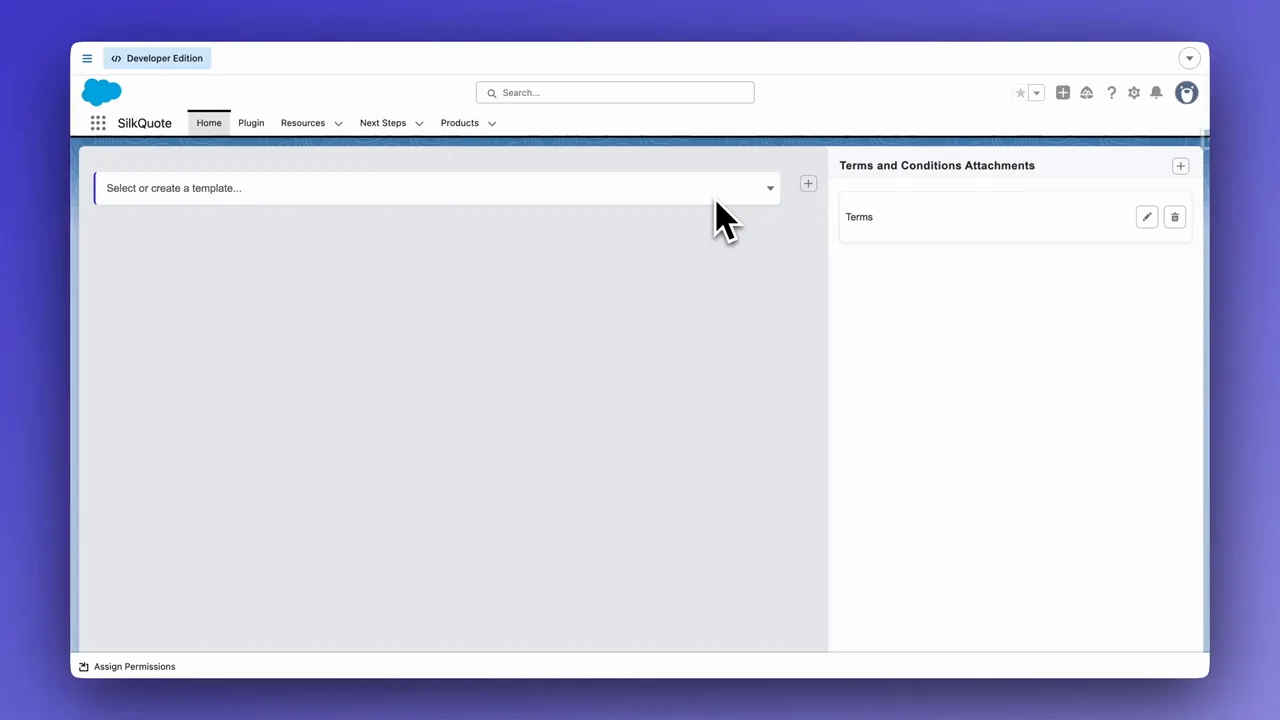Open the favorites list dropdown arrow
The image size is (1280, 720).
[1037, 93]
